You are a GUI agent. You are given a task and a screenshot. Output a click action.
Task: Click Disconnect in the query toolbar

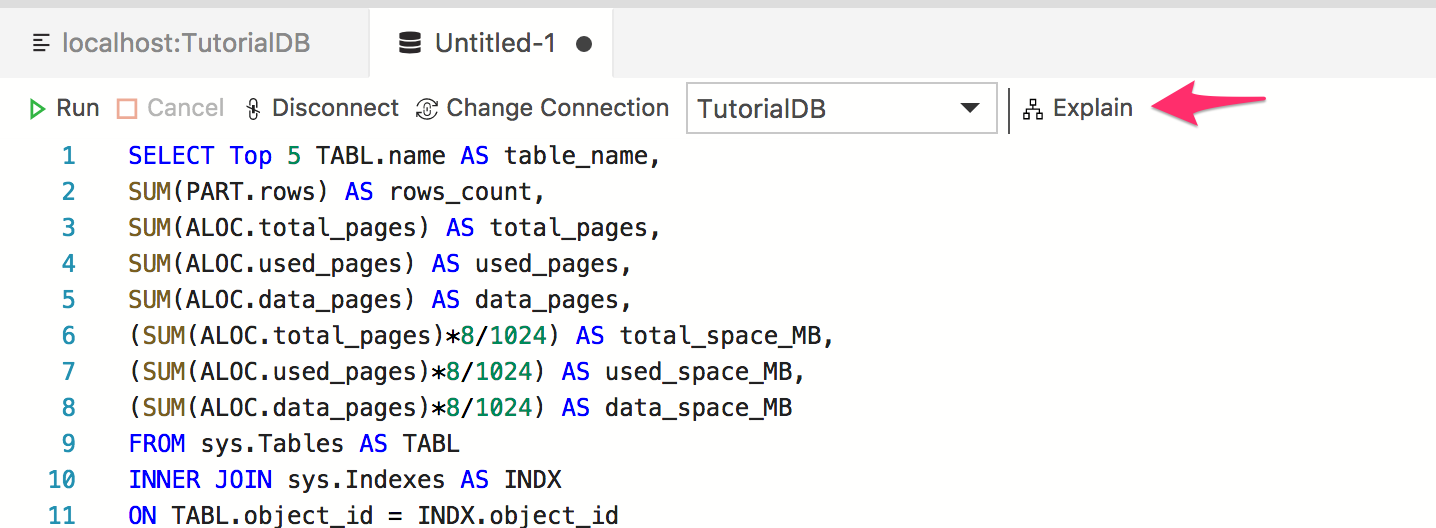(x=321, y=108)
